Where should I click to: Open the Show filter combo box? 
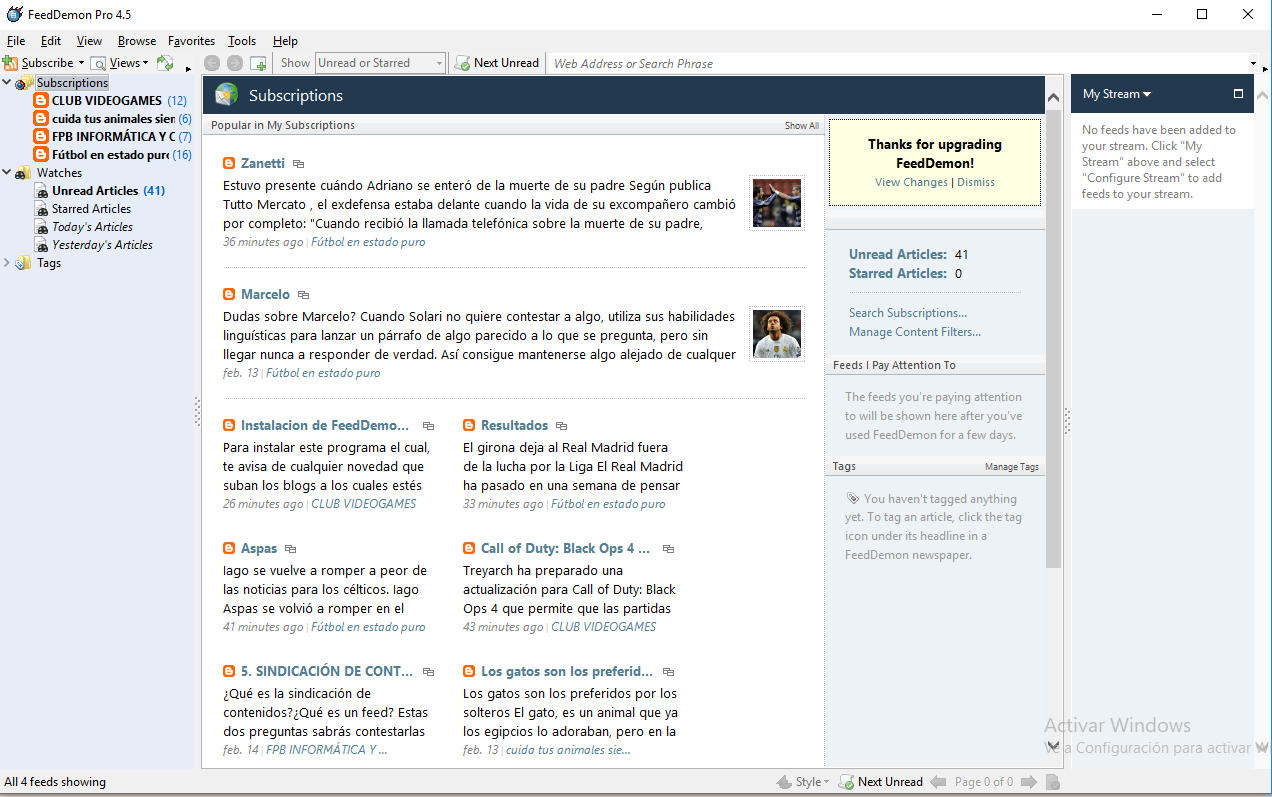pos(381,63)
